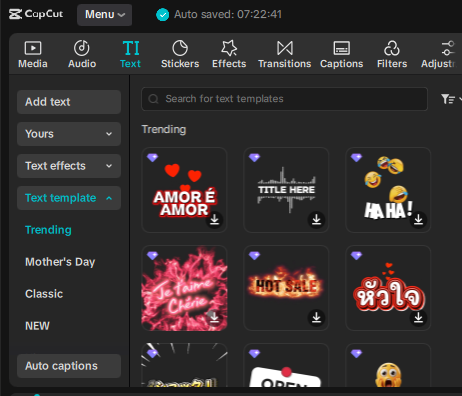The height and width of the screenshot is (396, 462).
Task: Open the Media tab
Action: (x=33, y=54)
